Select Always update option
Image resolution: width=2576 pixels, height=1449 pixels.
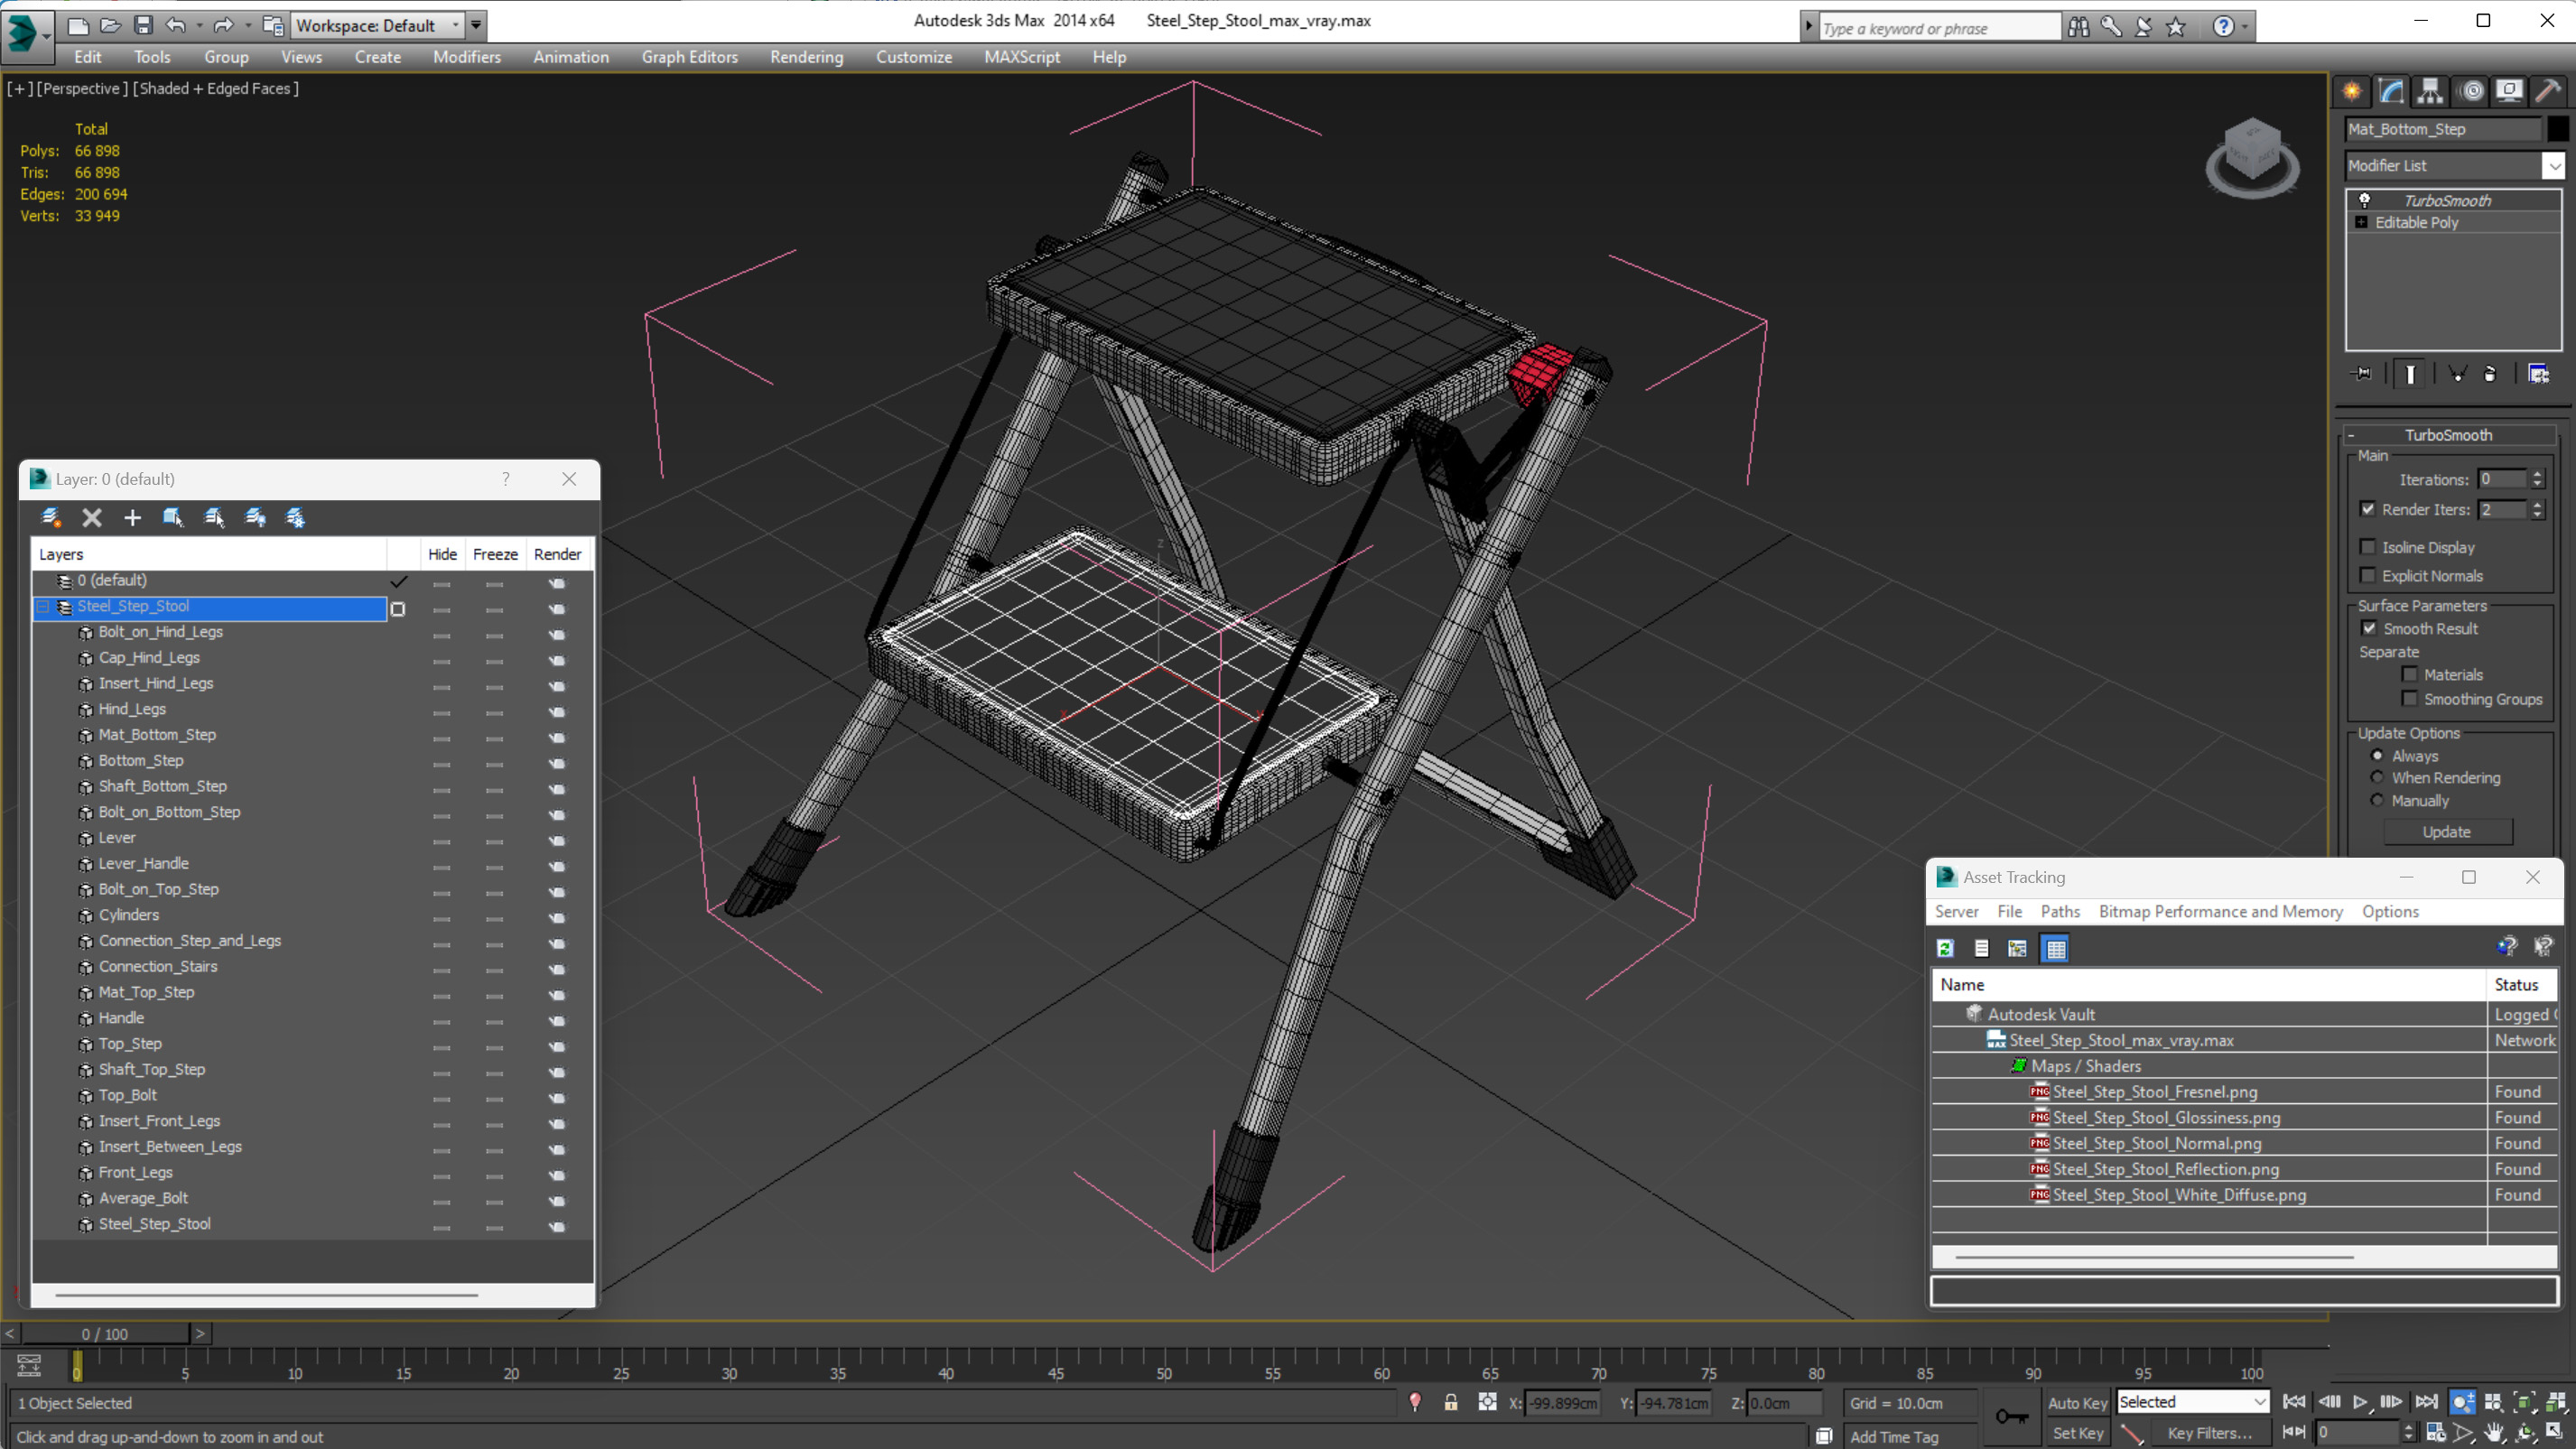pyautogui.click(x=2377, y=755)
